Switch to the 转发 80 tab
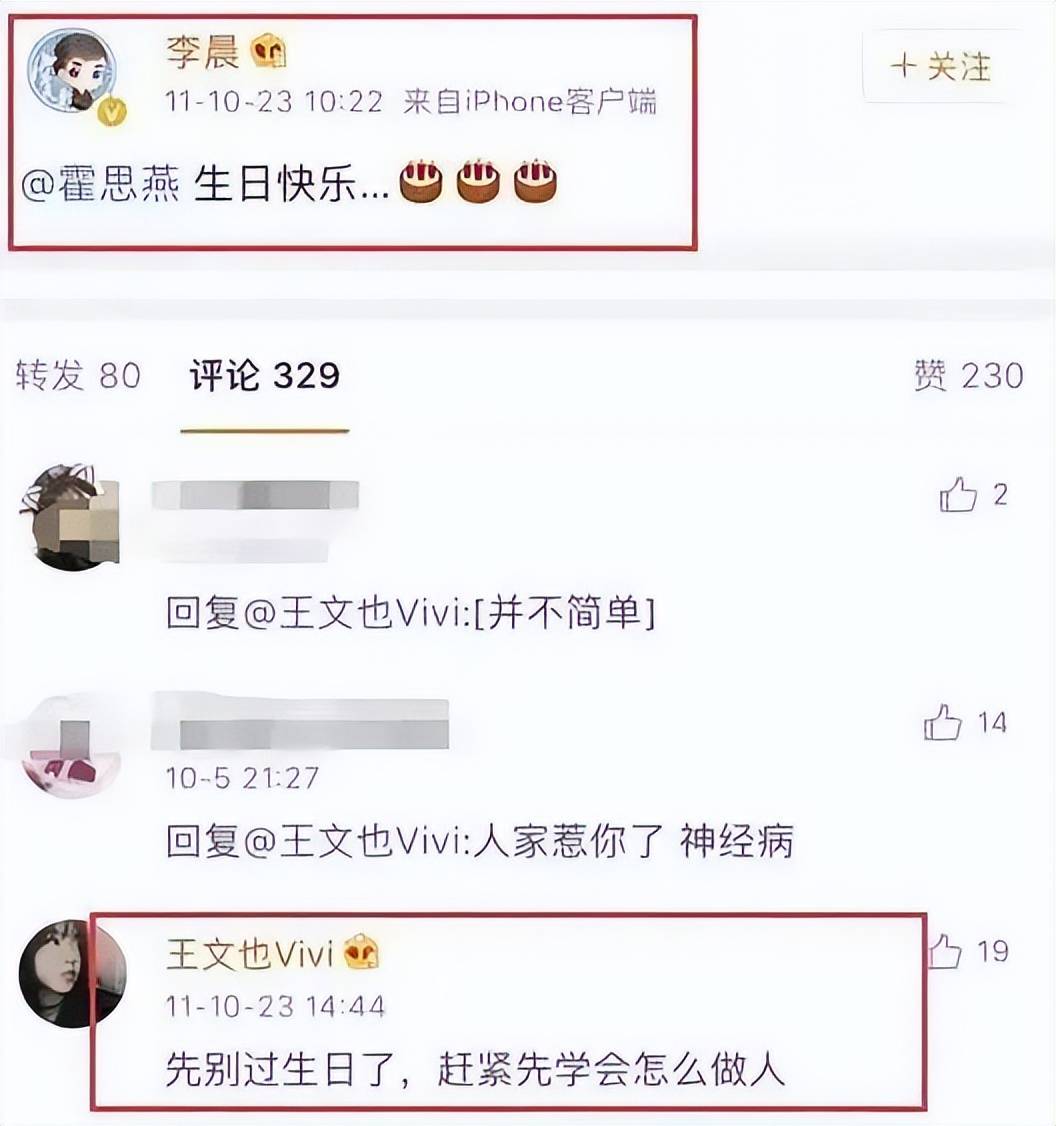 point(78,376)
